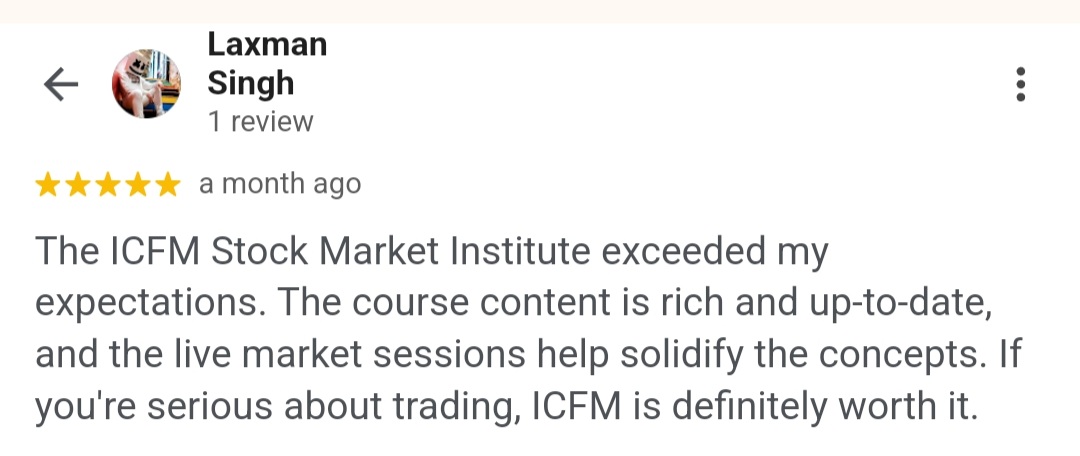Tap the '1 review' count
This screenshot has height=456, width=1080.
[260, 122]
